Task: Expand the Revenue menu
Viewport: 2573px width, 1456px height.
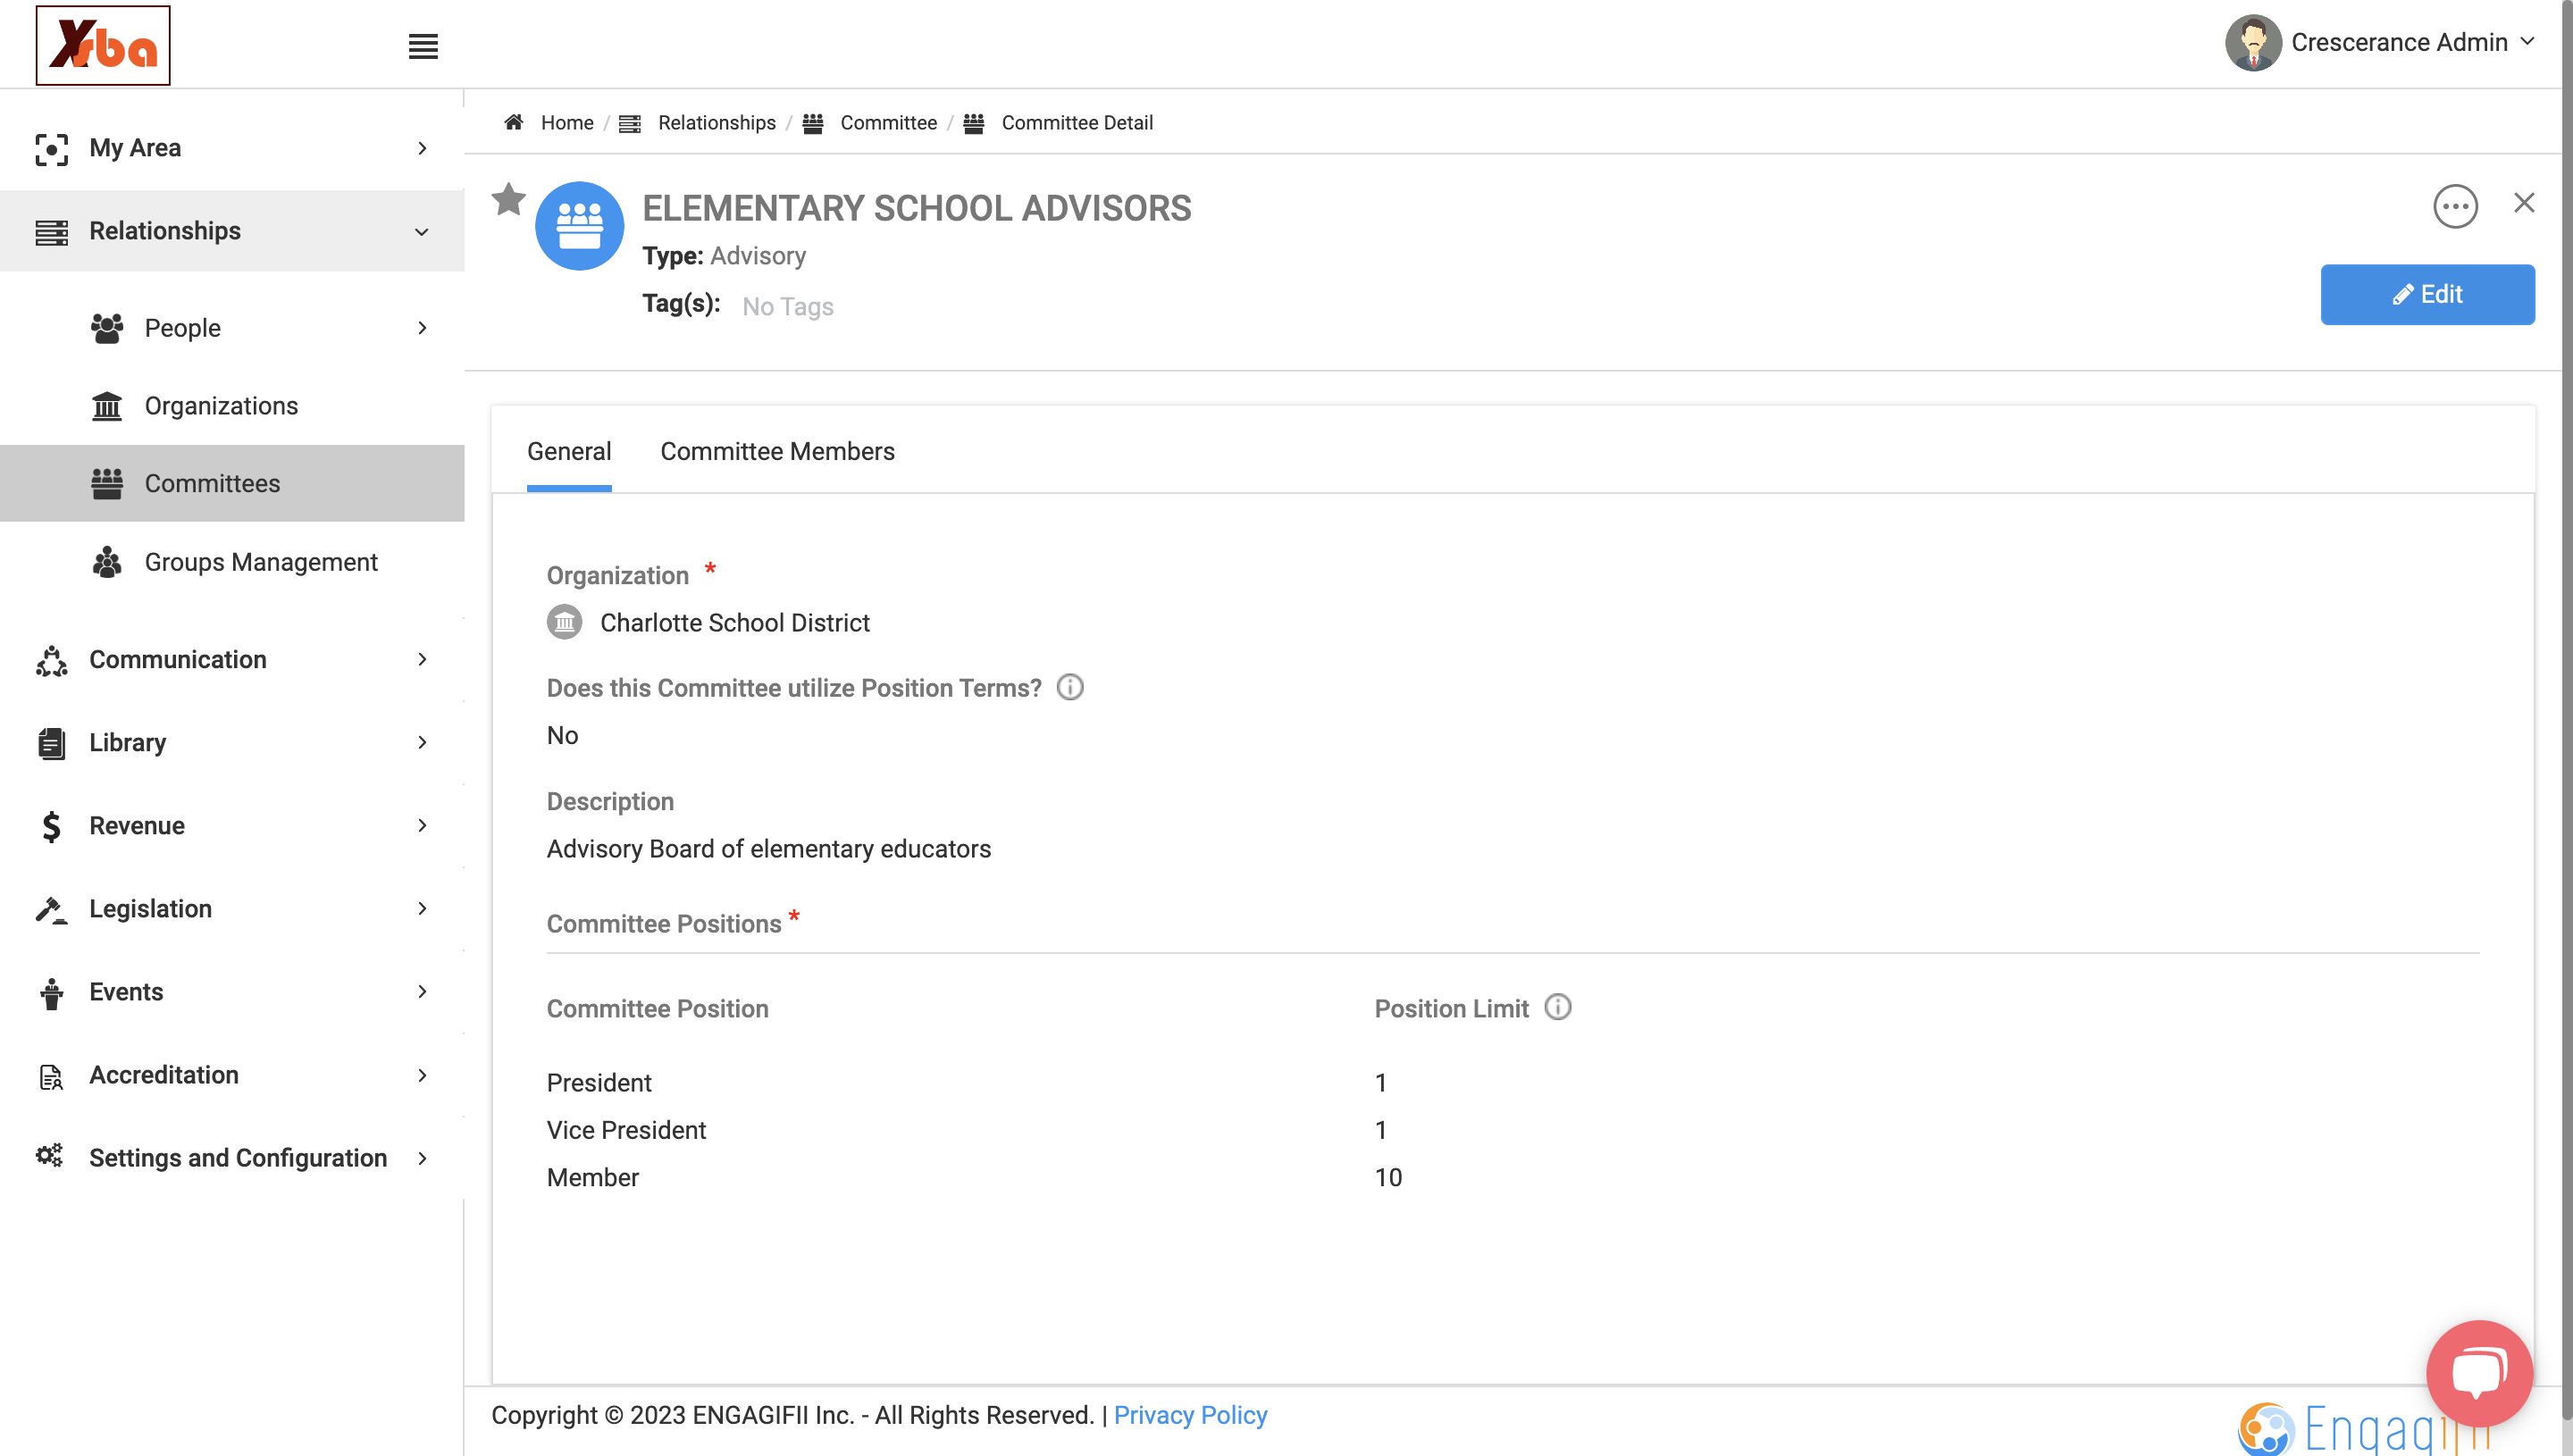Action: (232, 826)
